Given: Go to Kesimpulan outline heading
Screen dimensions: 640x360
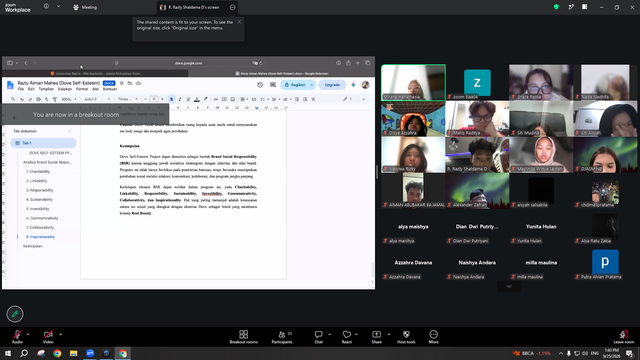Looking at the screenshot, I should coord(33,246).
